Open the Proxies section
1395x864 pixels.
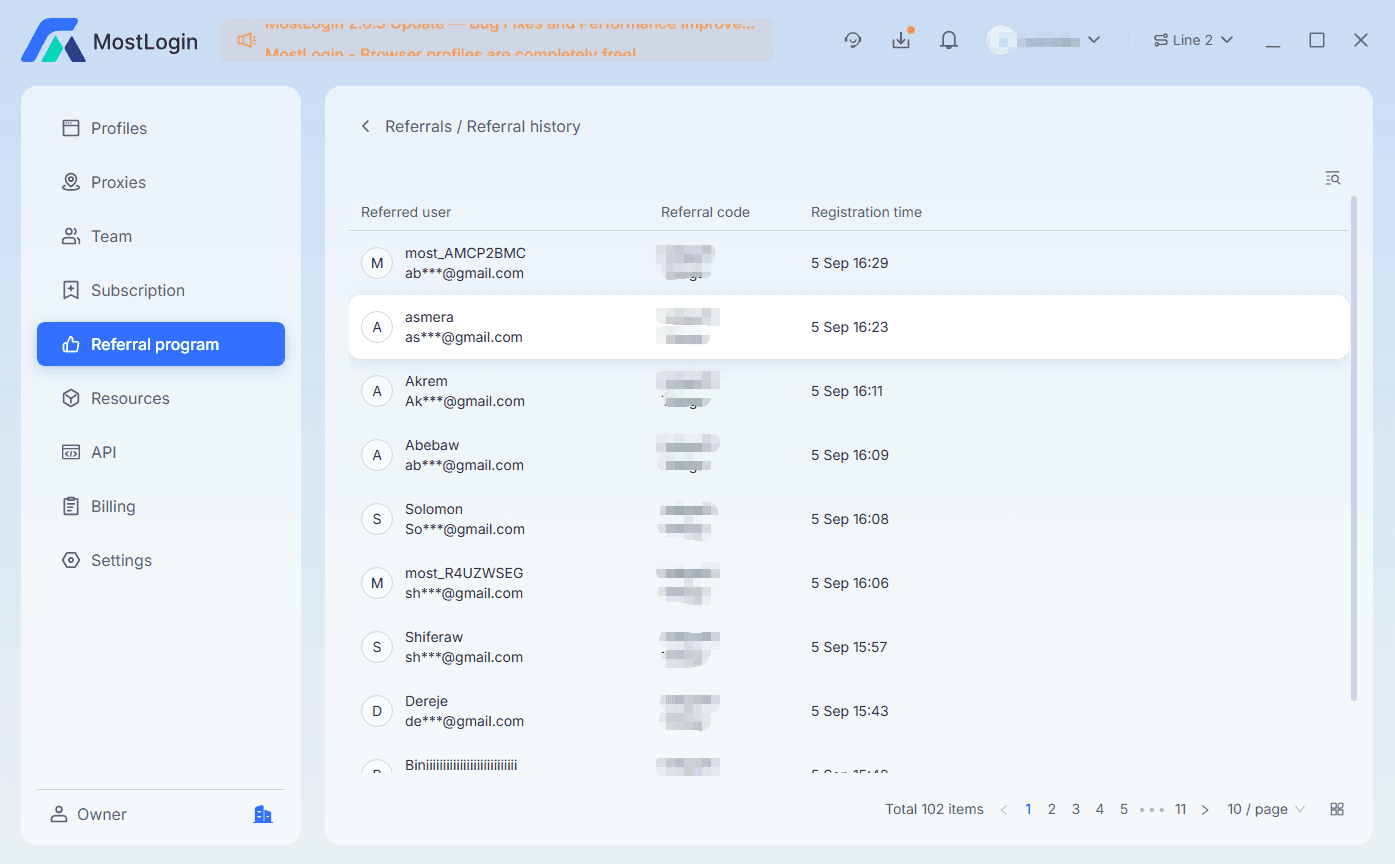(161, 182)
